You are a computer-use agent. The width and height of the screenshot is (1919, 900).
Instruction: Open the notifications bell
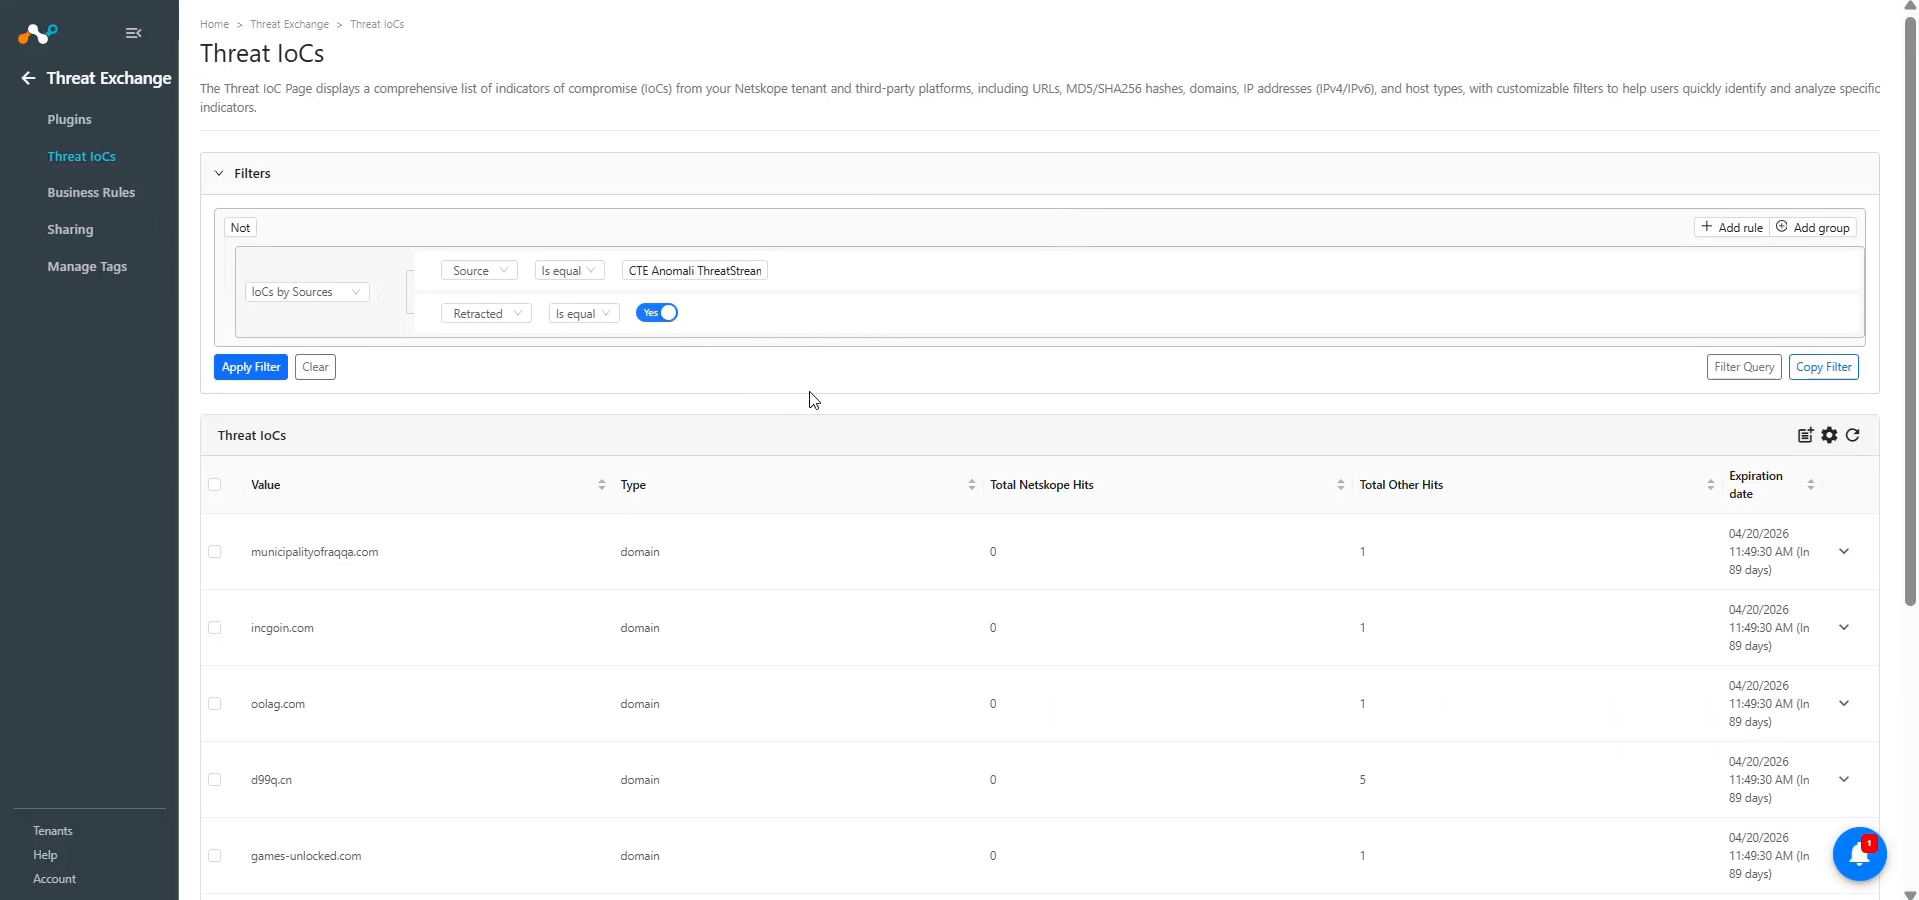point(1859,855)
